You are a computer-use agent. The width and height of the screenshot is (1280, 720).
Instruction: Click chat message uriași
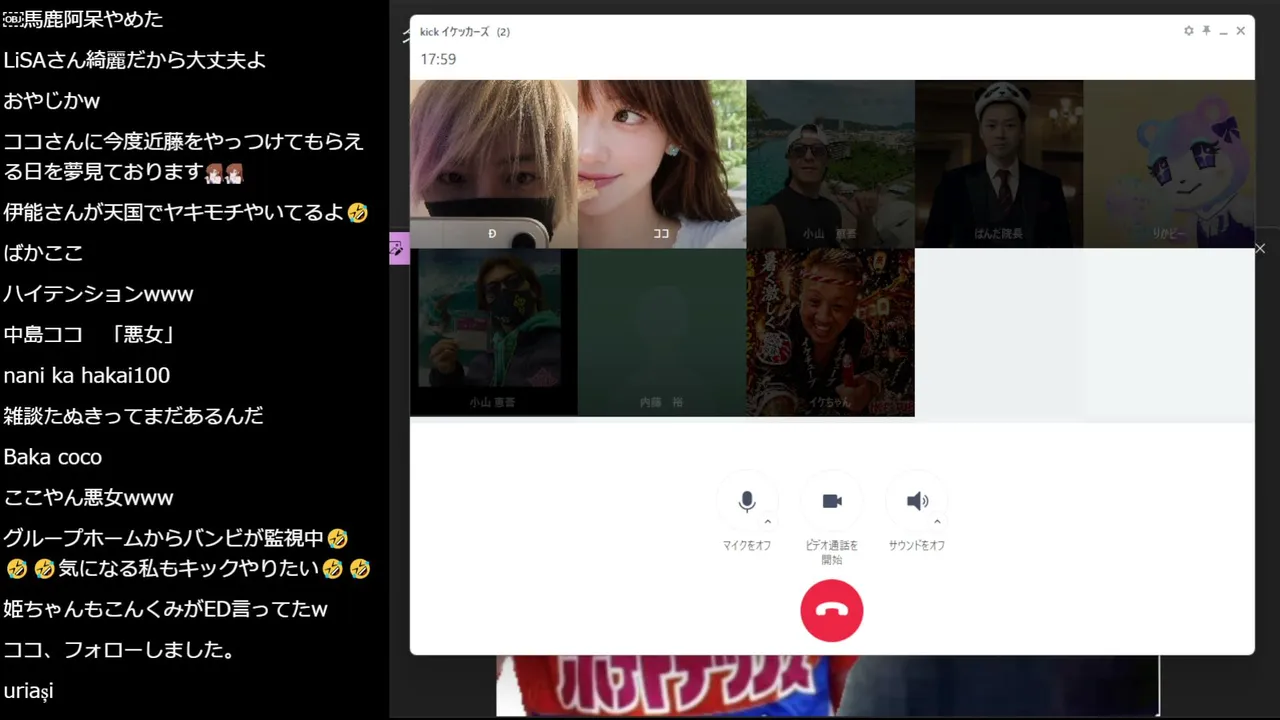[28, 691]
